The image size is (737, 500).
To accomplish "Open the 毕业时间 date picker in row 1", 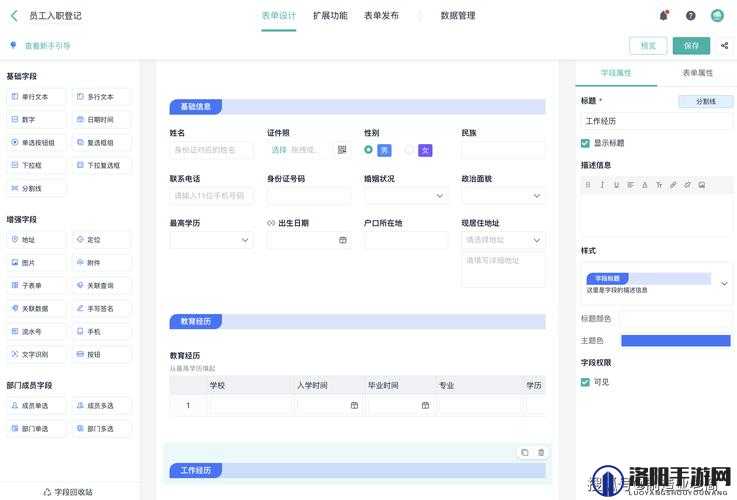I will [x=425, y=406].
